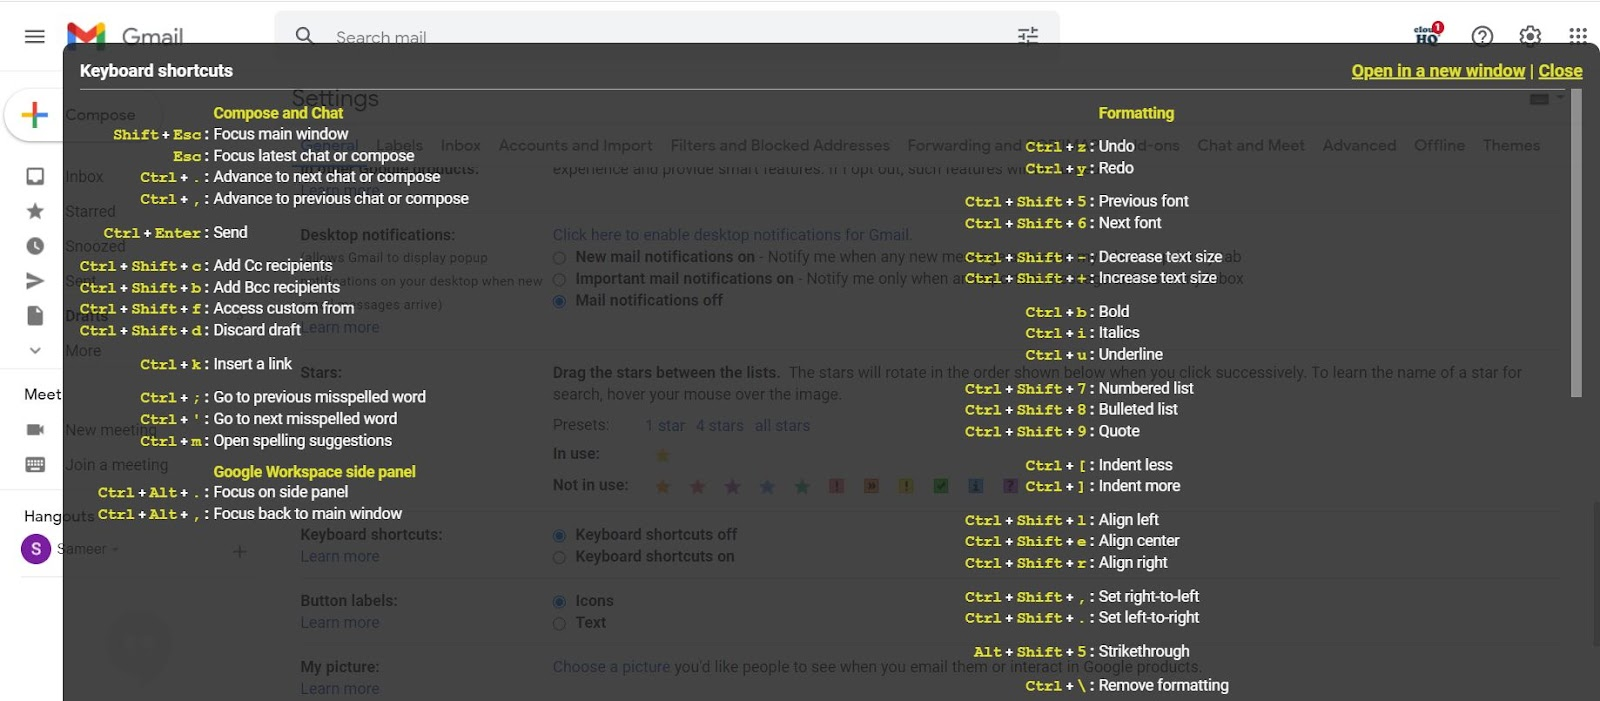Choose the 4 stars preset
1600x701 pixels.
(x=720, y=426)
